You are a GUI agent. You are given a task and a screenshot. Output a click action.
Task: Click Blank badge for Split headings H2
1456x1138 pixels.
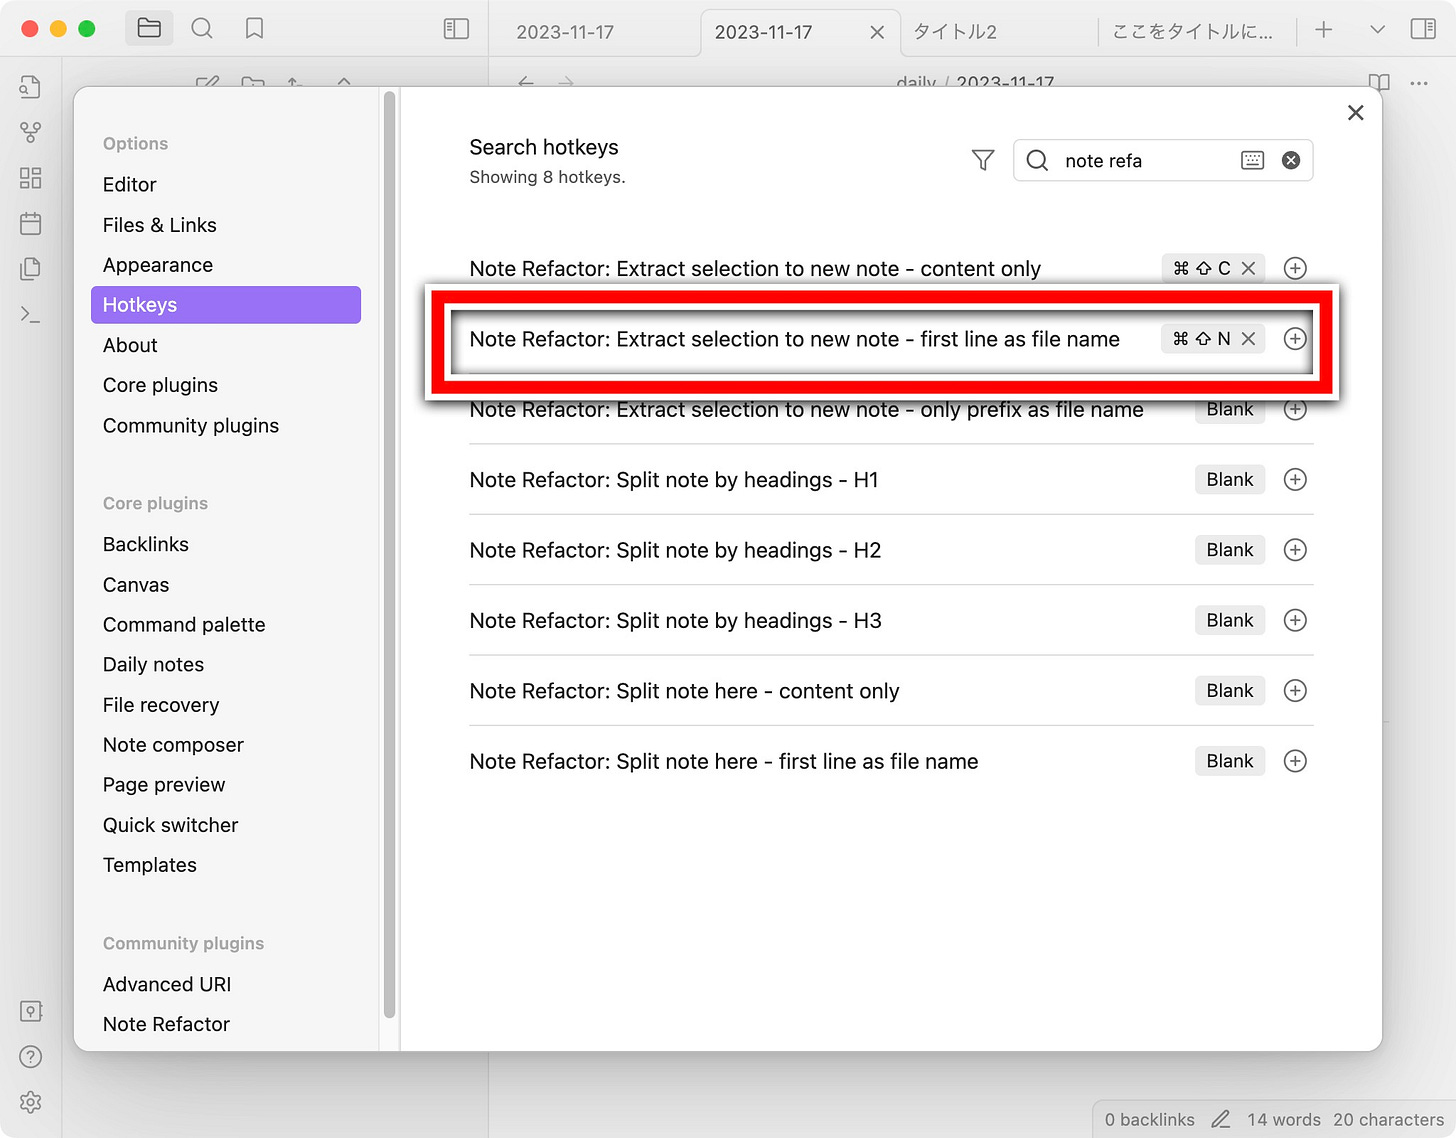coord(1230,550)
